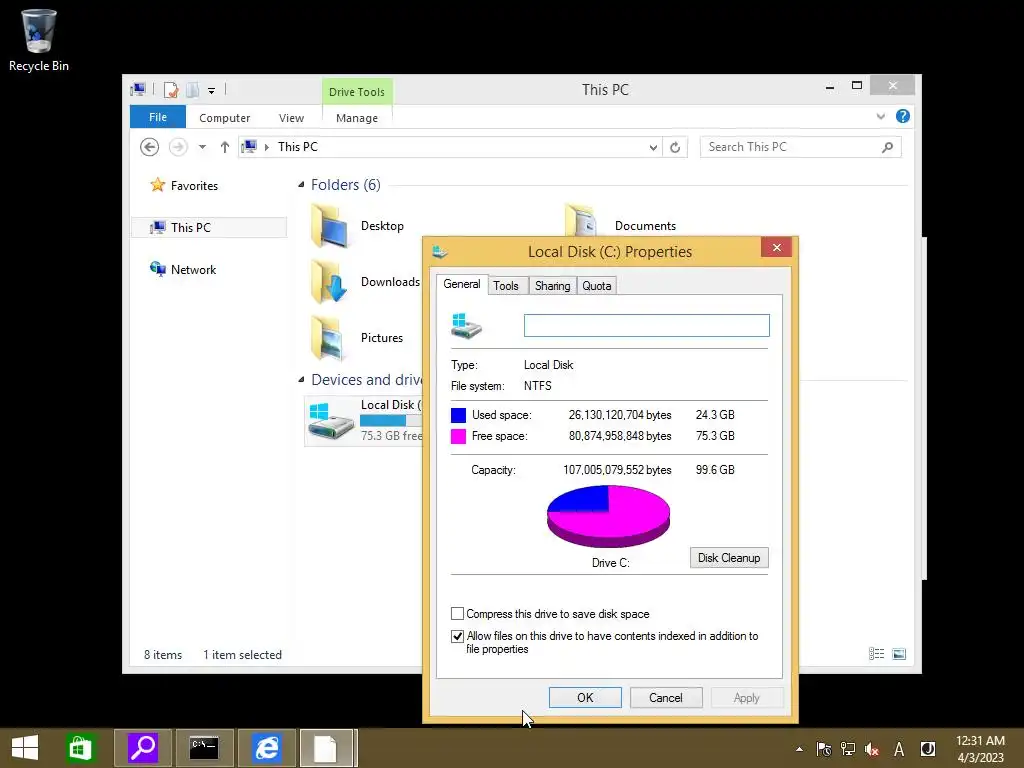1024x768 pixels.
Task: Switch to the View ribbon tab
Action: (291, 118)
